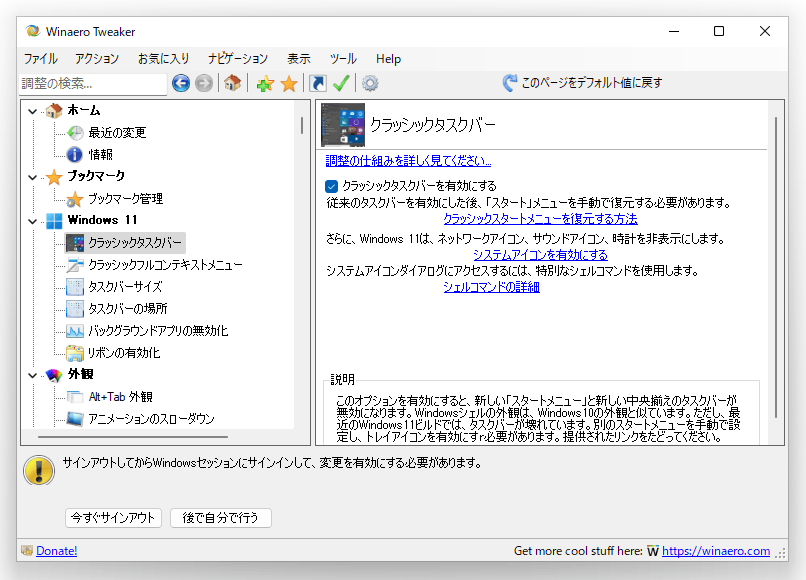Open the アクション menu
The height and width of the screenshot is (580, 806).
pyautogui.click(x=97, y=59)
